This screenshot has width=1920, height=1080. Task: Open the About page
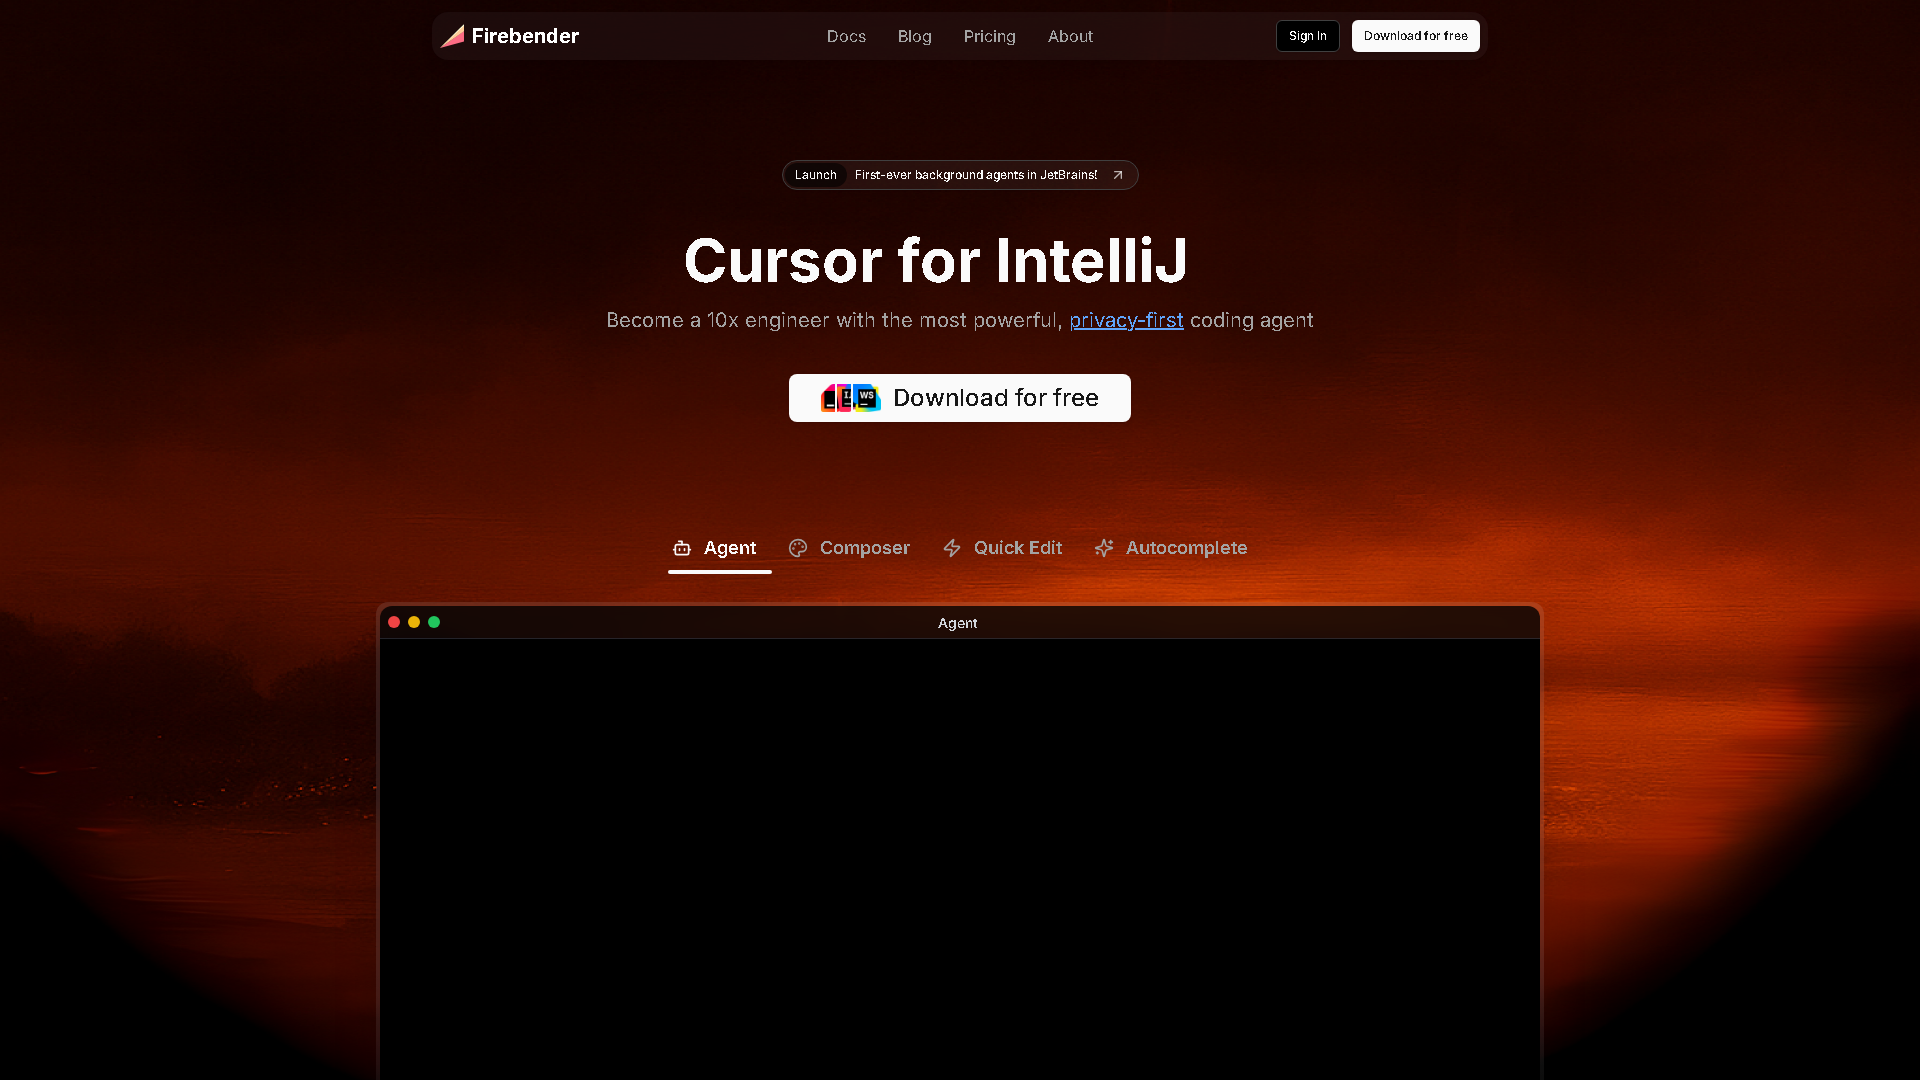(x=1070, y=36)
